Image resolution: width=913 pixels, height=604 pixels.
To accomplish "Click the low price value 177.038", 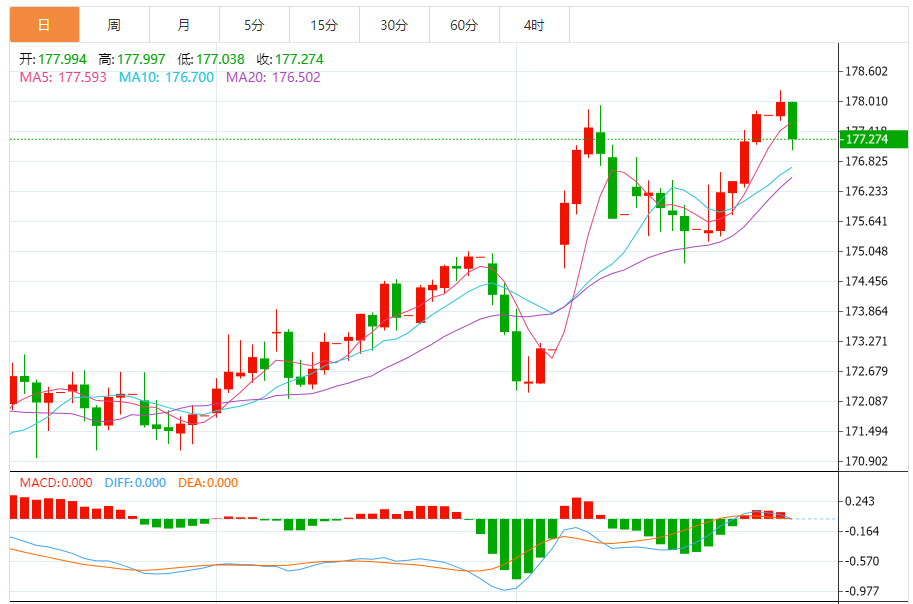I will (x=220, y=60).
